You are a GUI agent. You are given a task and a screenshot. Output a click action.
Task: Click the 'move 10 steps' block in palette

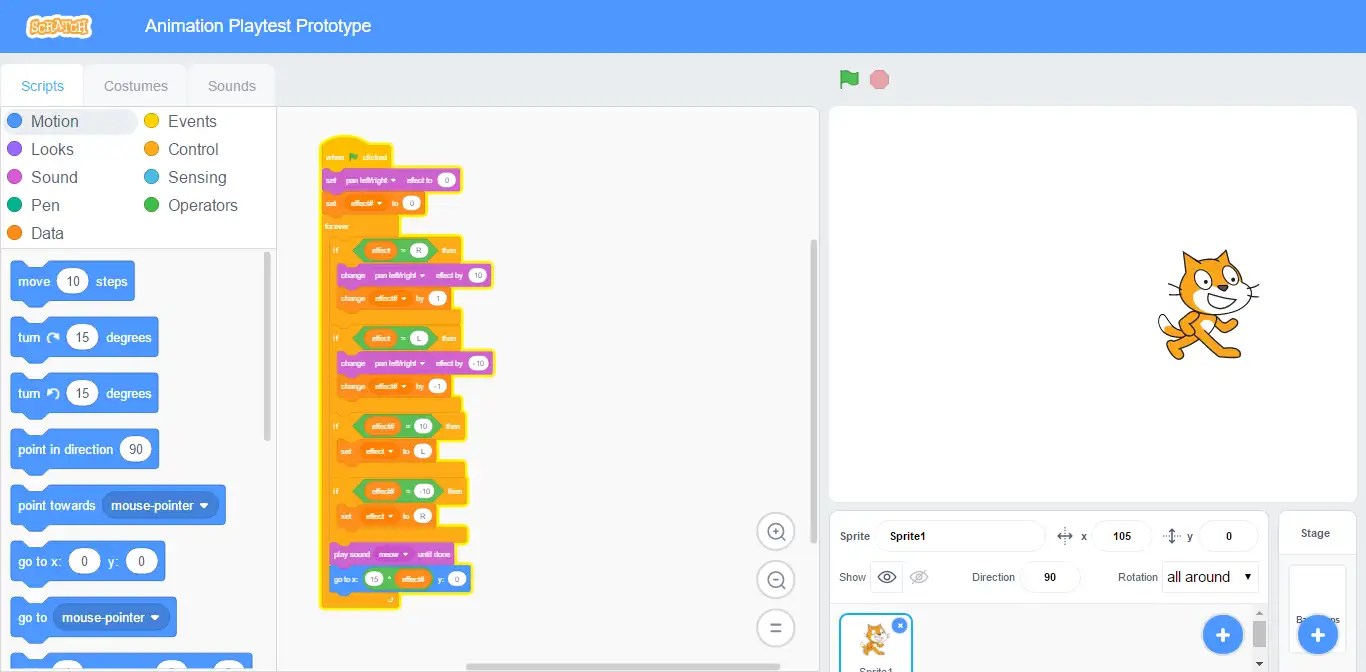click(72, 281)
